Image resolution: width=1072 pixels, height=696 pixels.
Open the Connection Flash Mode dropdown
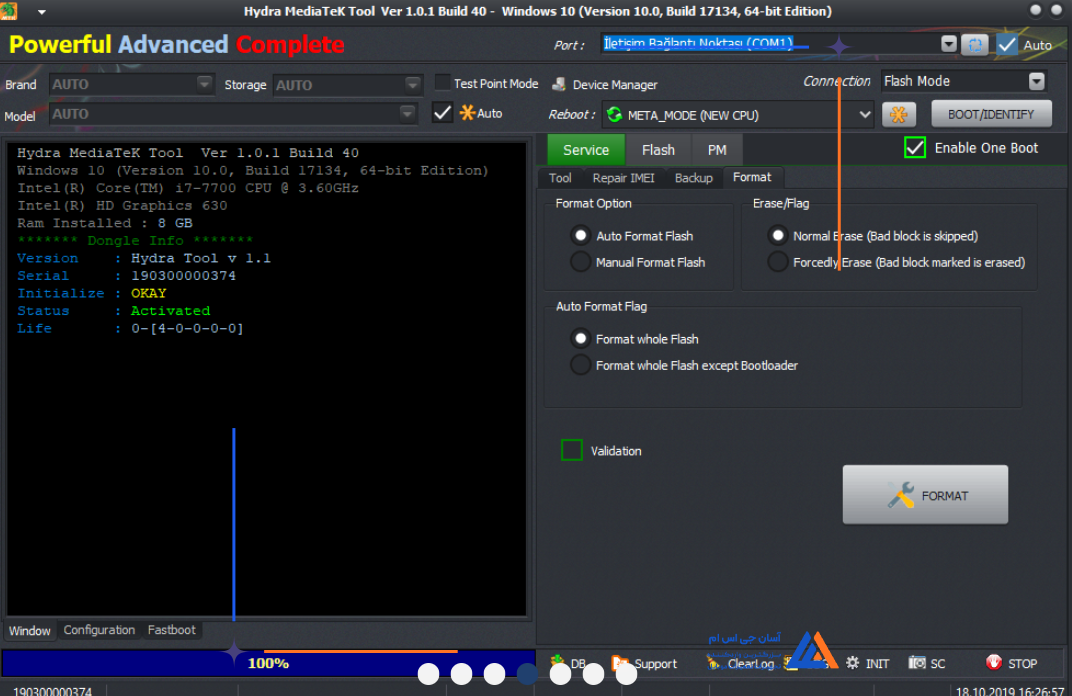[x=1036, y=81]
